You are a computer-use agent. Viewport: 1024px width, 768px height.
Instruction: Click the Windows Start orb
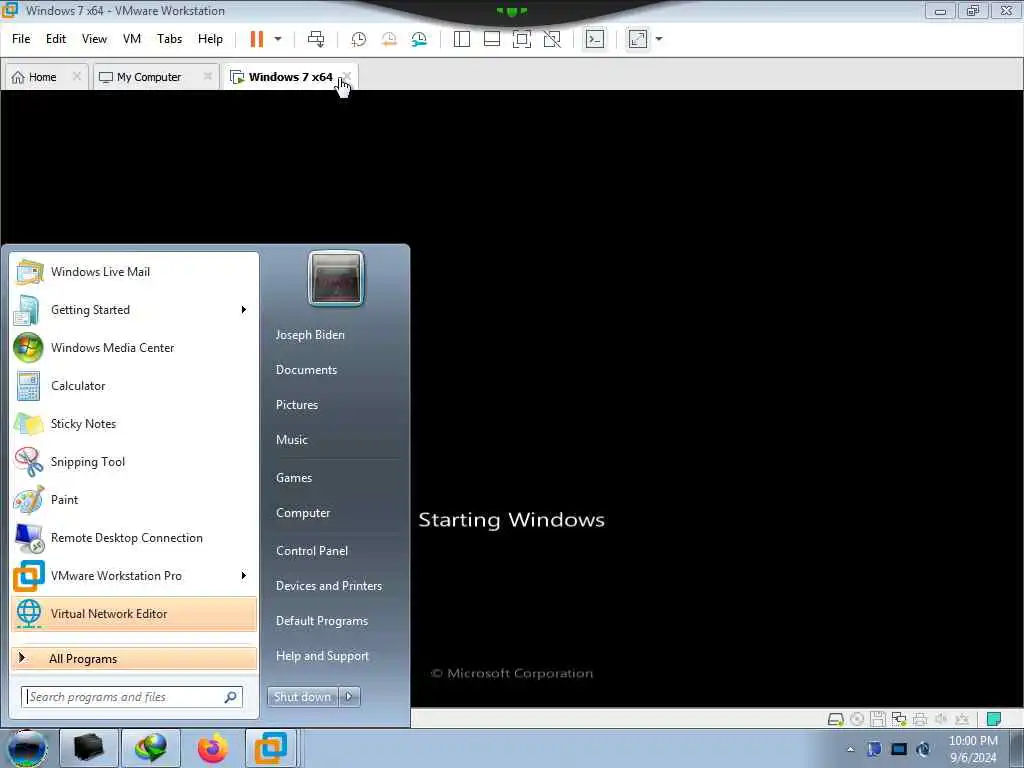point(26,748)
